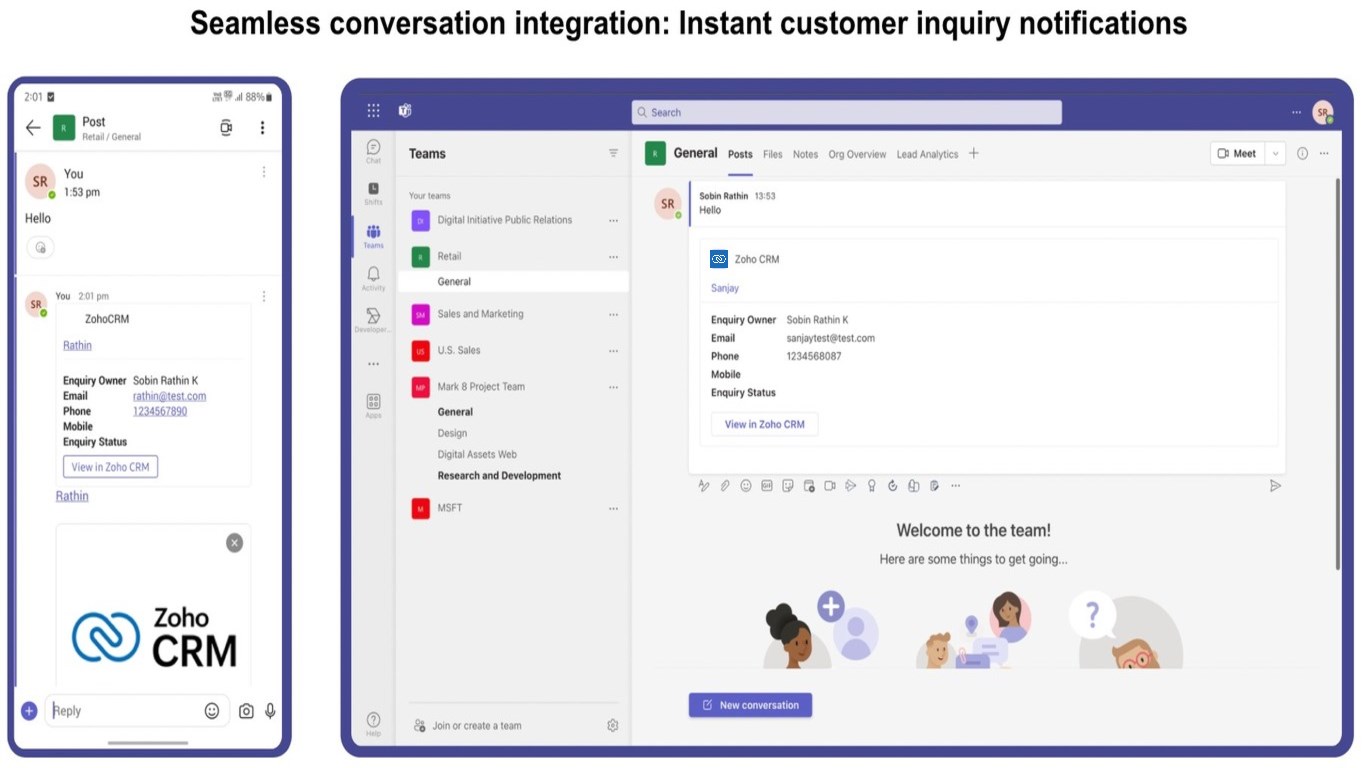Start a New conversation
Viewport: 1366px width, 768px height.
[x=750, y=705]
